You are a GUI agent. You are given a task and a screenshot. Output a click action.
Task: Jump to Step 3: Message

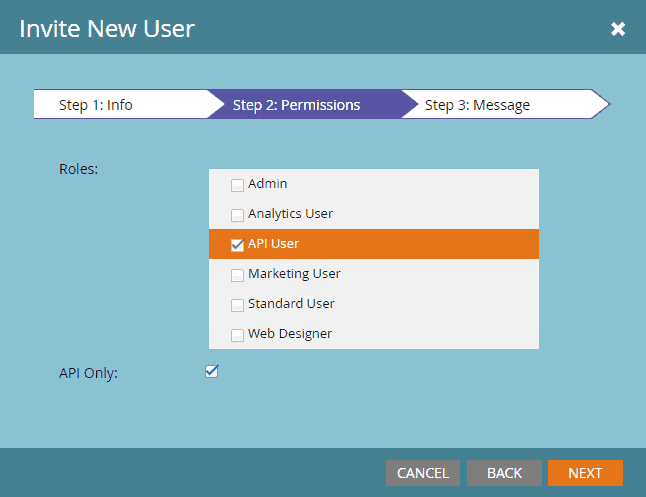pos(505,104)
